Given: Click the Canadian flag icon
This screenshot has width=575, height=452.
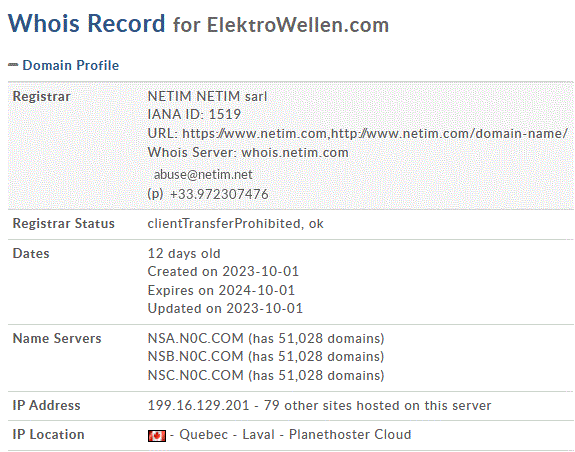Looking at the screenshot, I should (x=157, y=436).
